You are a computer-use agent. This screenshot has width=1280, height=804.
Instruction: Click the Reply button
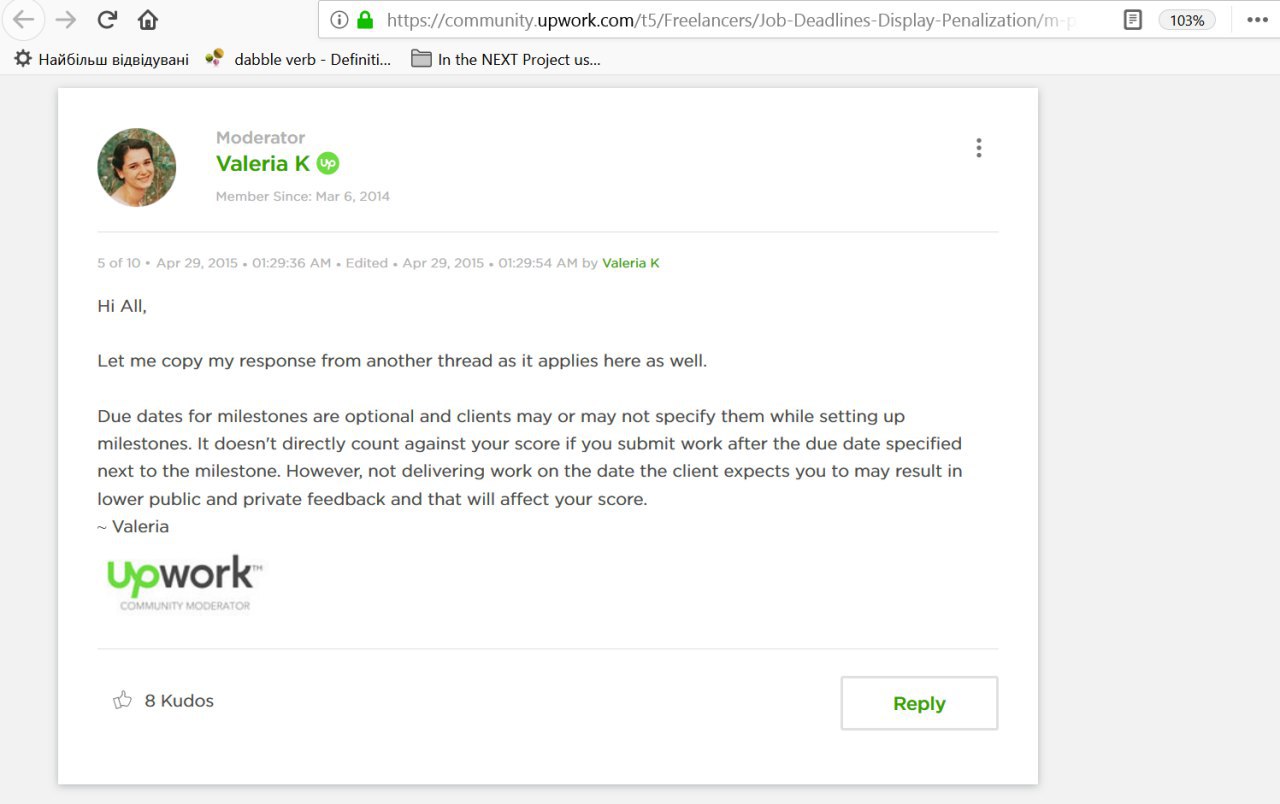(x=918, y=703)
